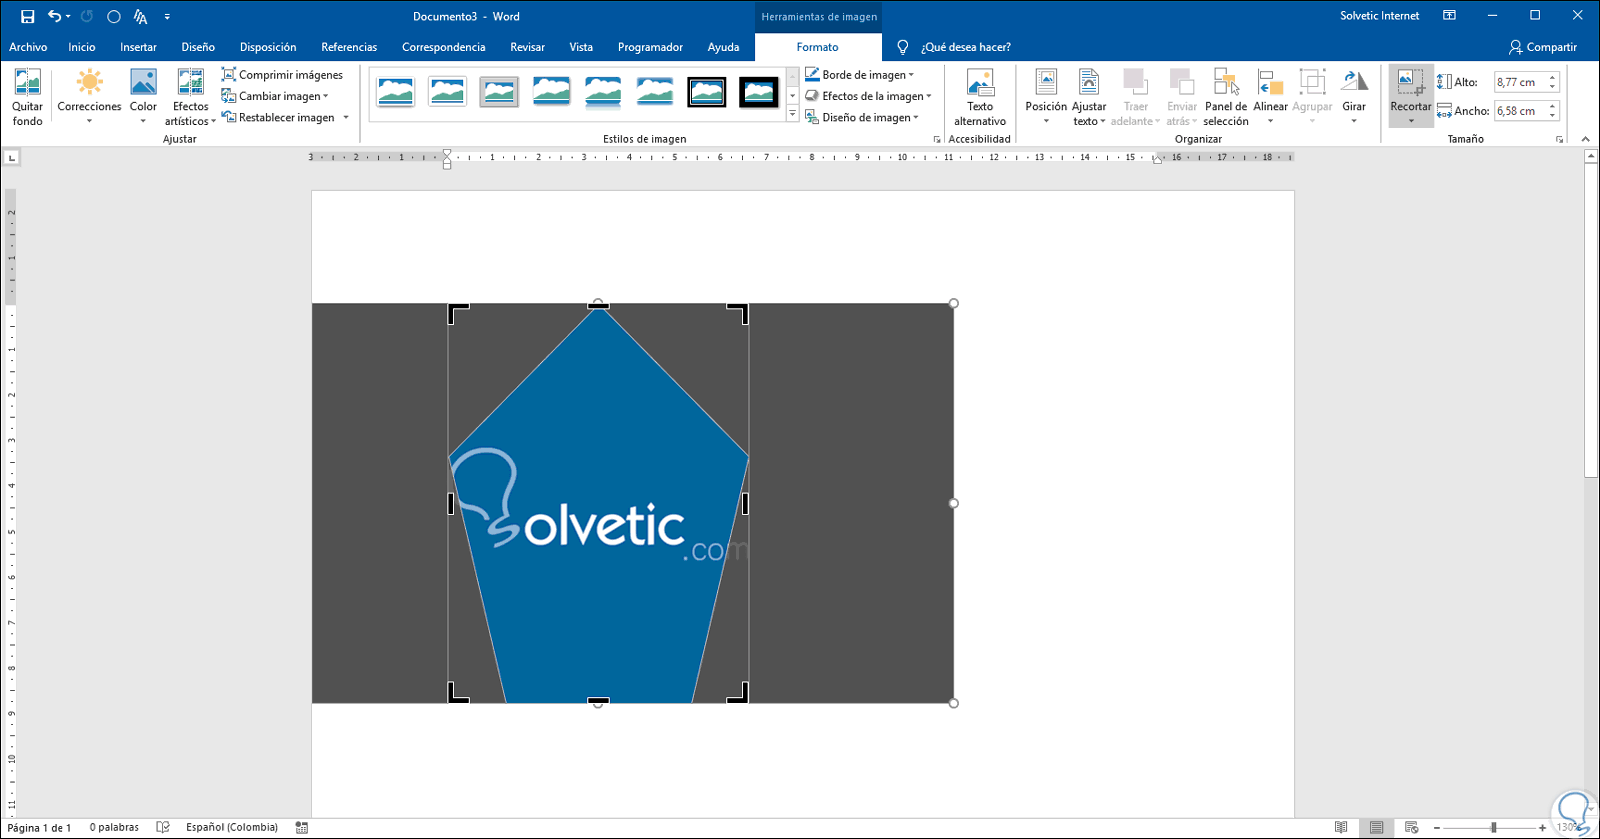Click the spelling check status icon
Viewport: 1600px width, 839px height.
(163, 827)
